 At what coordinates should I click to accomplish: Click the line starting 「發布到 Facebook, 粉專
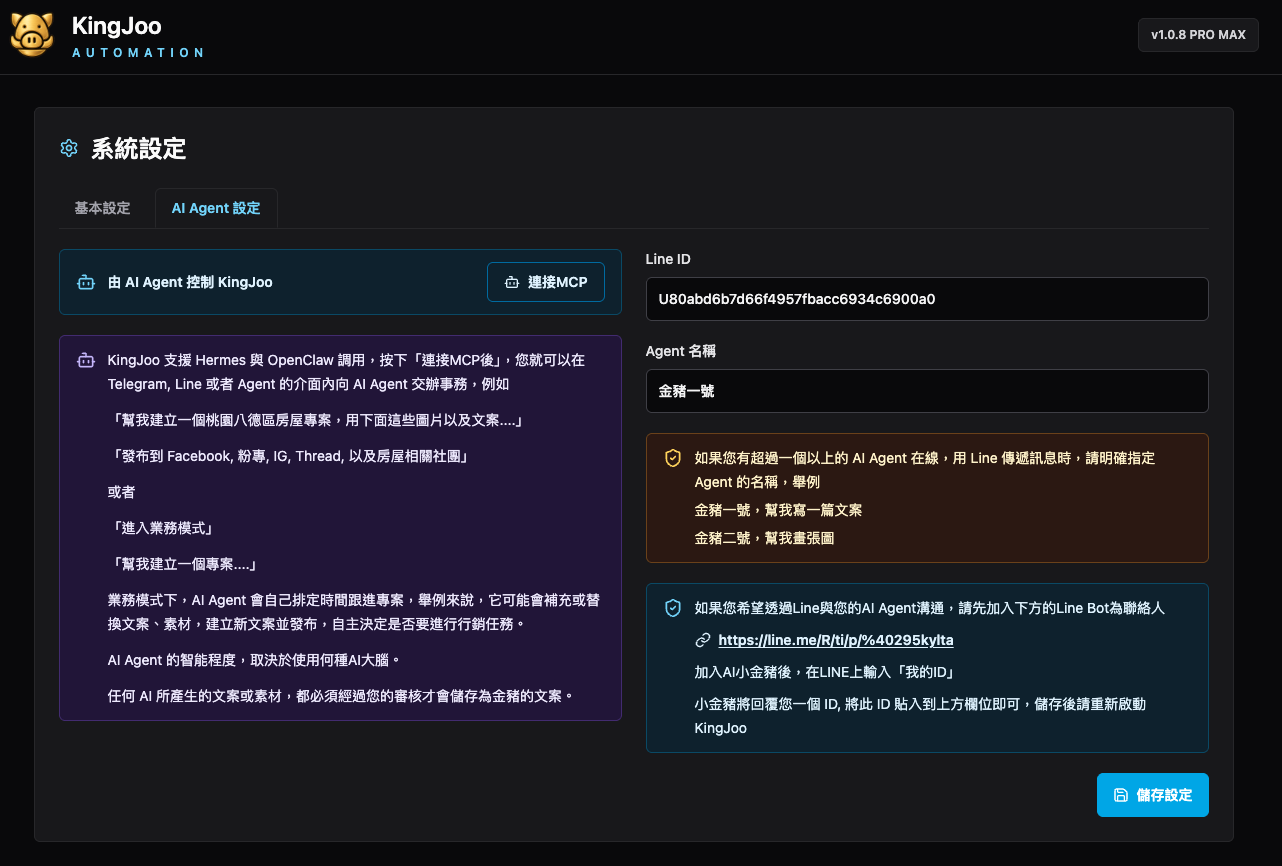288,456
